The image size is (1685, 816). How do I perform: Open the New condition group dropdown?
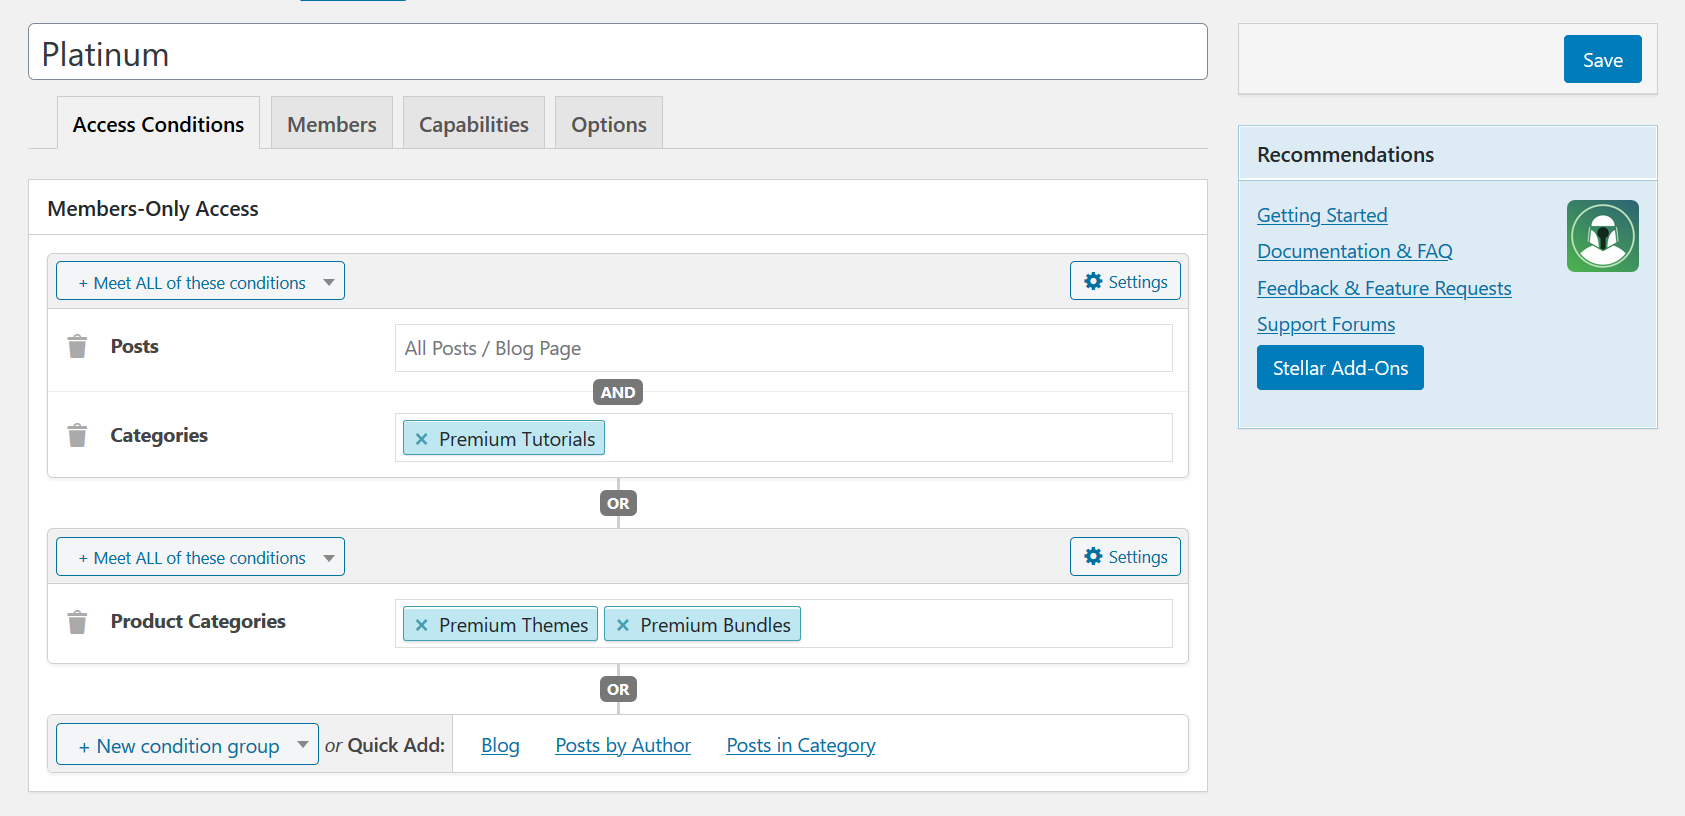(x=187, y=745)
